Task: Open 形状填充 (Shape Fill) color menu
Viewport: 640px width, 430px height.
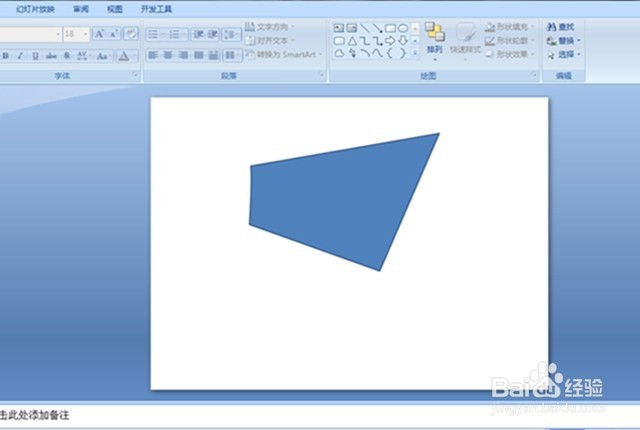Action: pos(509,27)
